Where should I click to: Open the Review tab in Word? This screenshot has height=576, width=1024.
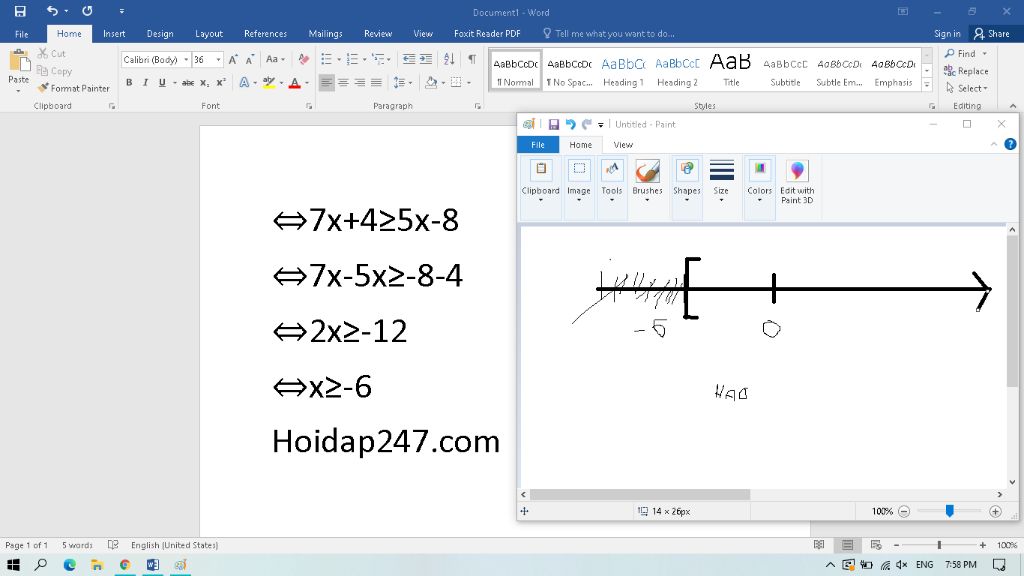(x=377, y=33)
